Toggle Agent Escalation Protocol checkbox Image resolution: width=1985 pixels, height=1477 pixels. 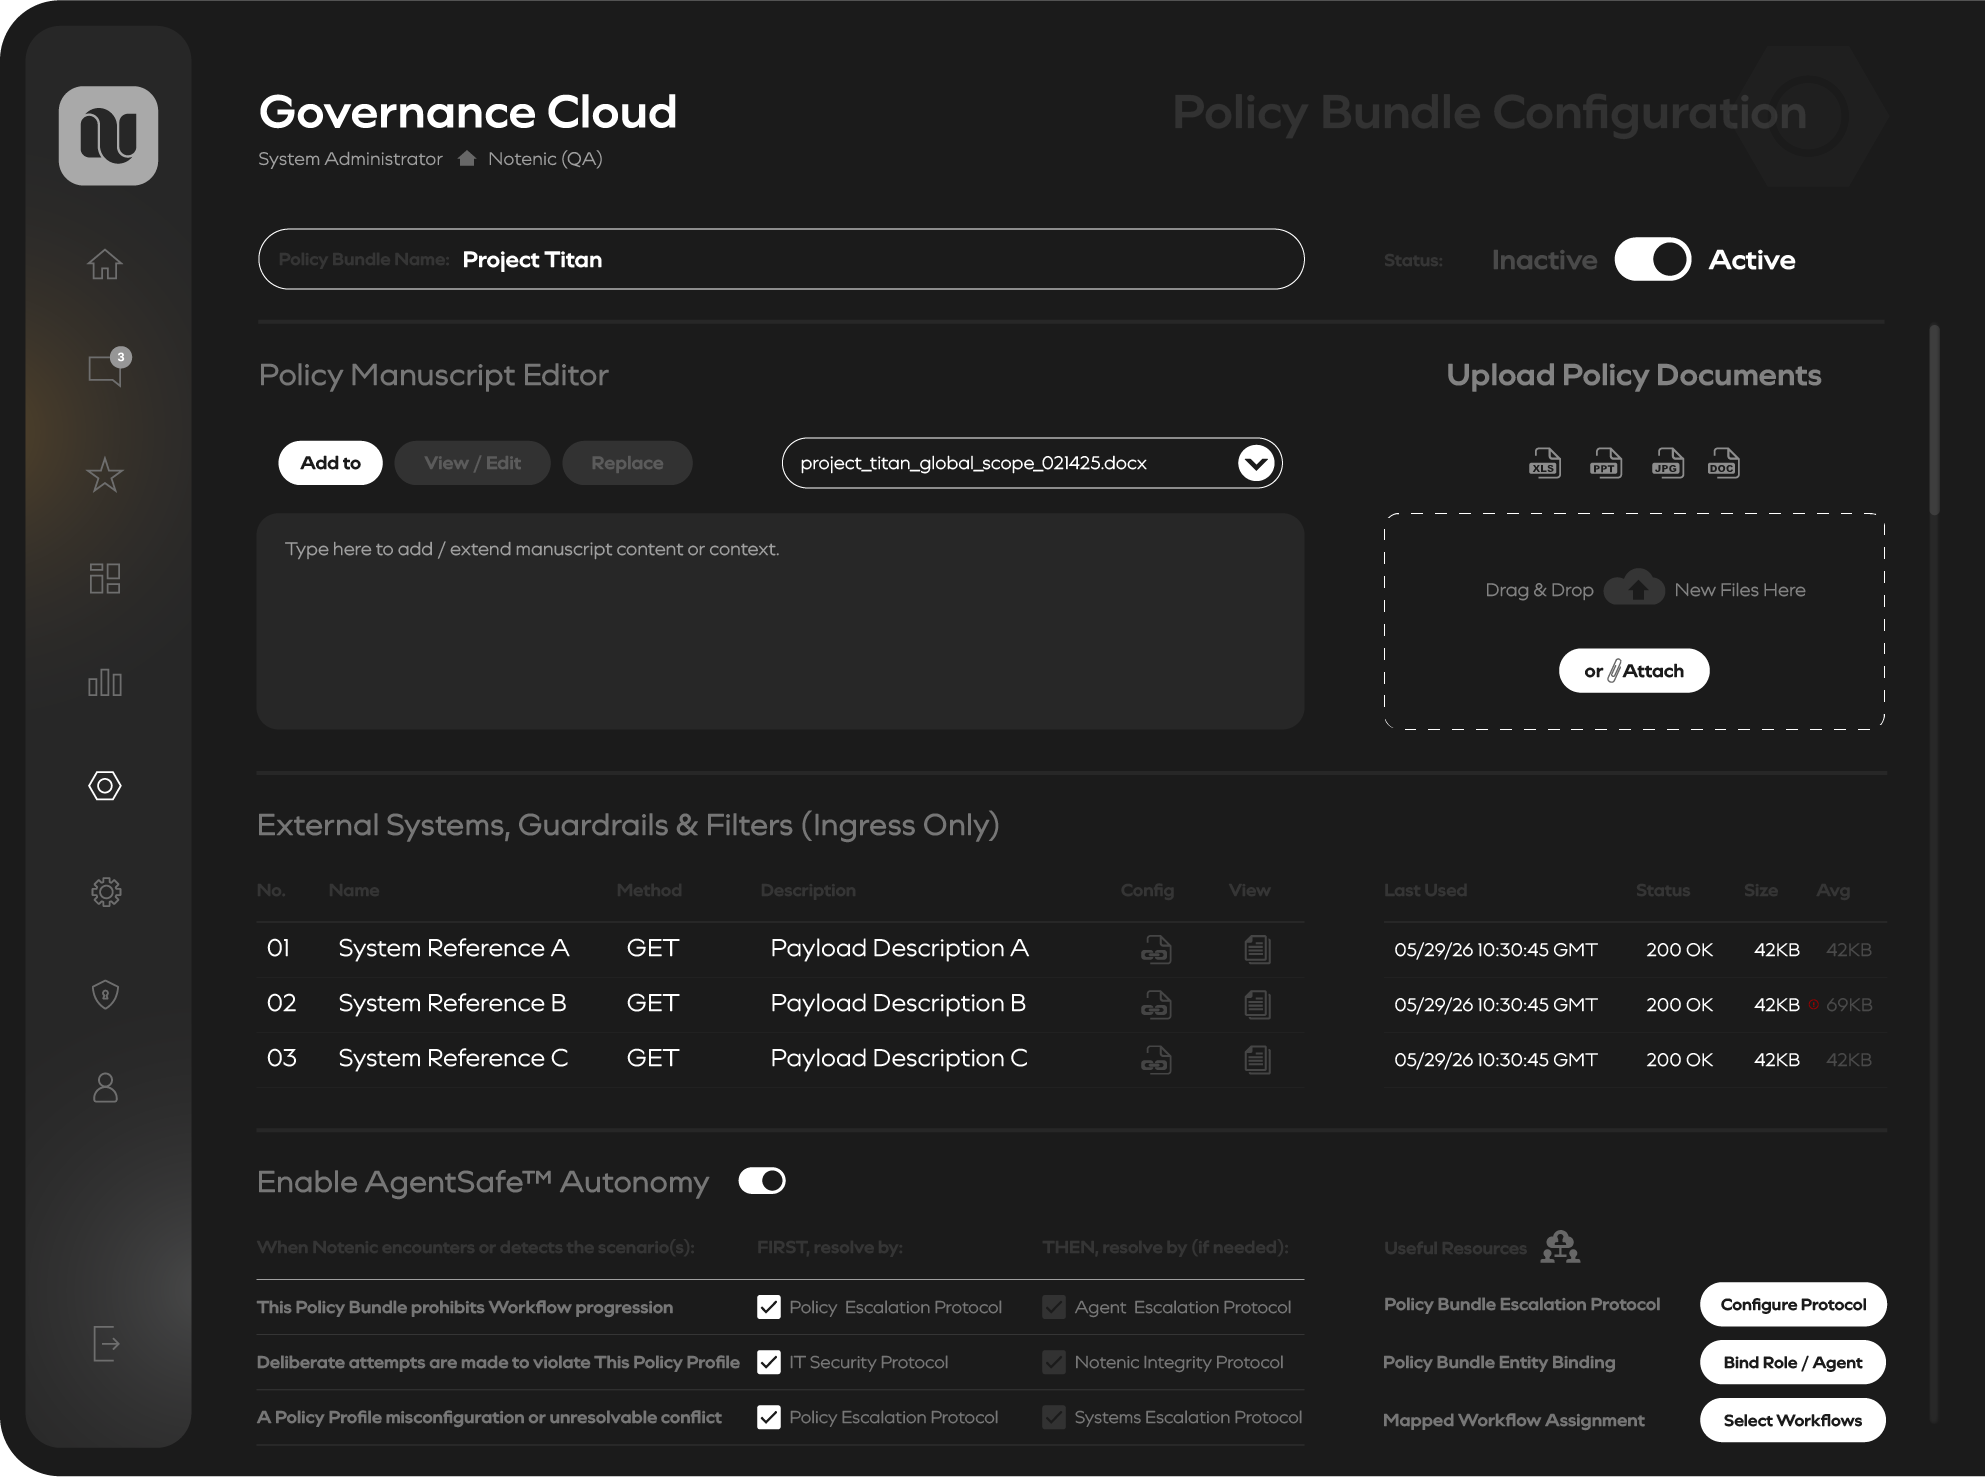[1053, 1307]
